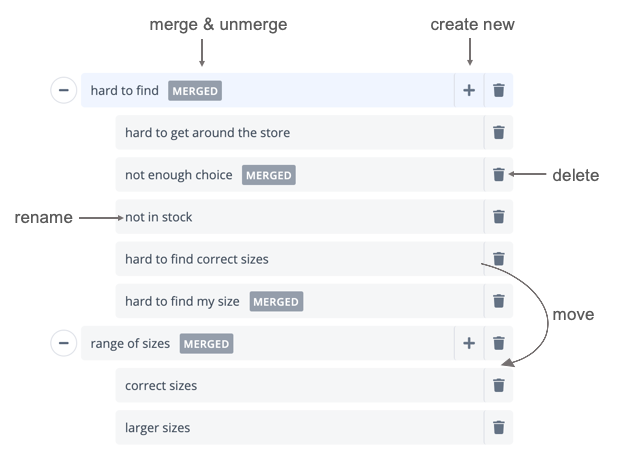Toggle MERGED badge on 'hard to find my size'
The height and width of the screenshot is (450, 620).
click(276, 301)
